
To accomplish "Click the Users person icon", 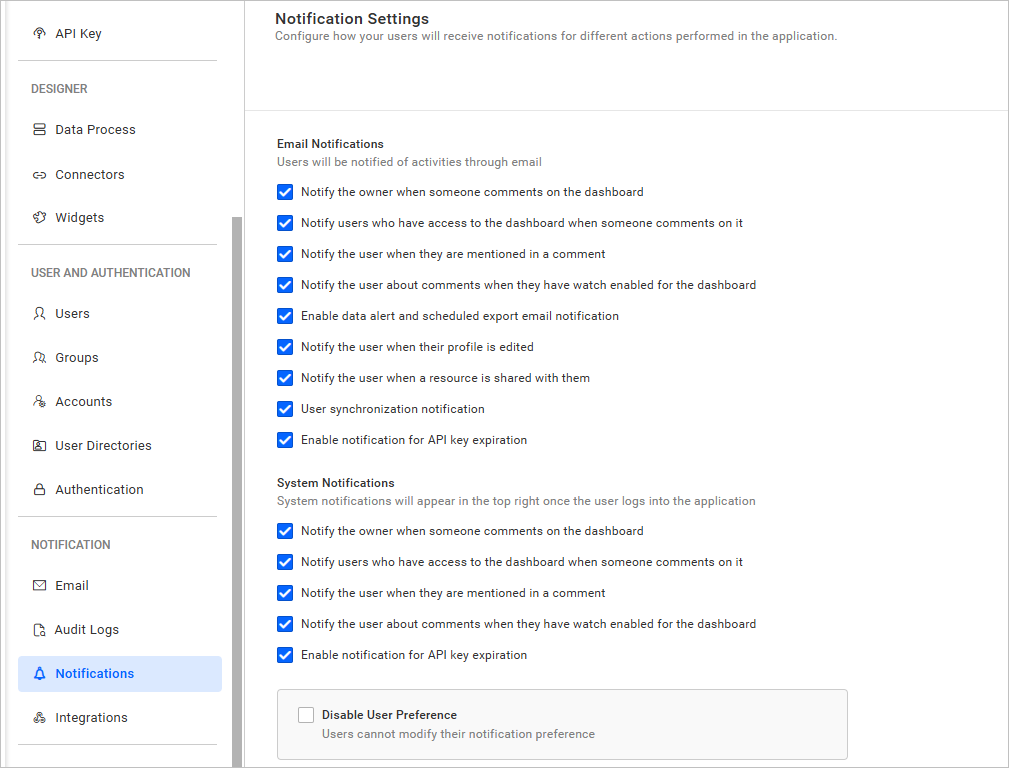I will point(38,313).
